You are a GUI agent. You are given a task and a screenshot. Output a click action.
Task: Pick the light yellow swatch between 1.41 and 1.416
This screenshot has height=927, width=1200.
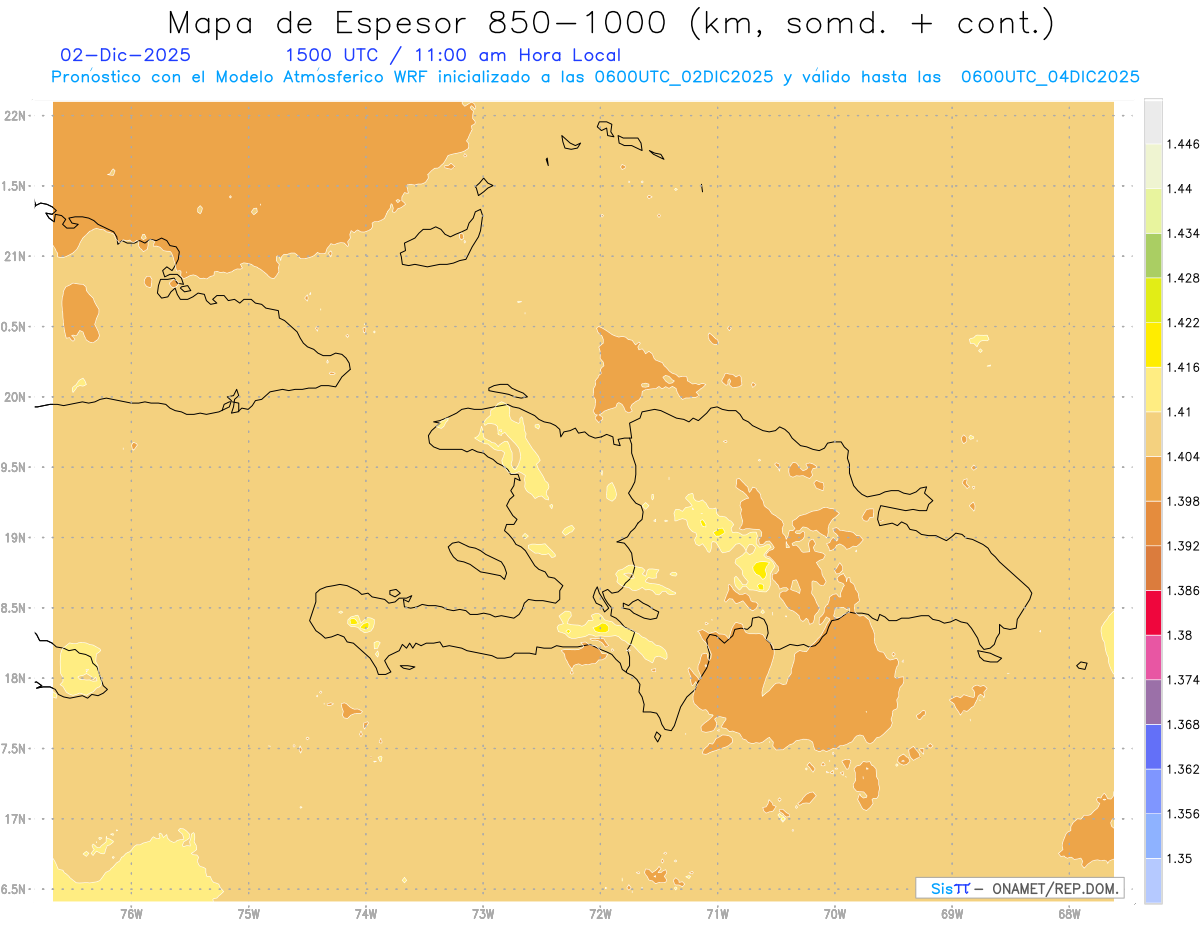click(1153, 389)
